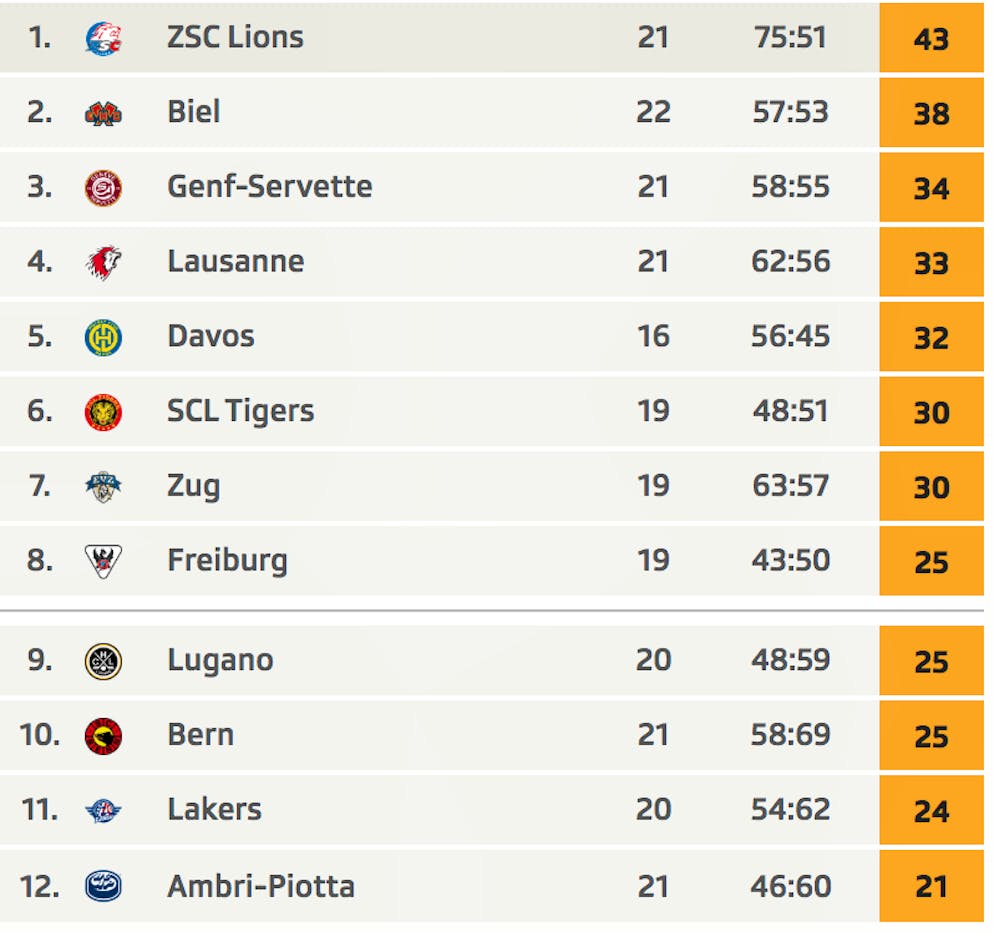Click the Ambri-Piotta team name
The width and height of the screenshot is (994, 932).
(x=261, y=886)
